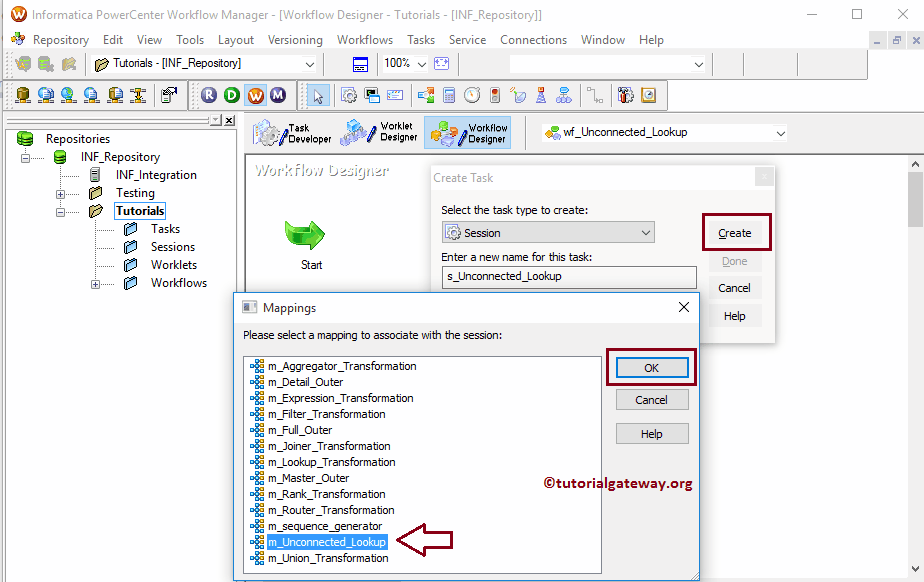Image resolution: width=924 pixels, height=582 pixels.
Task: Select INF_Integration in the repository tree
Action: coord(156,175)
